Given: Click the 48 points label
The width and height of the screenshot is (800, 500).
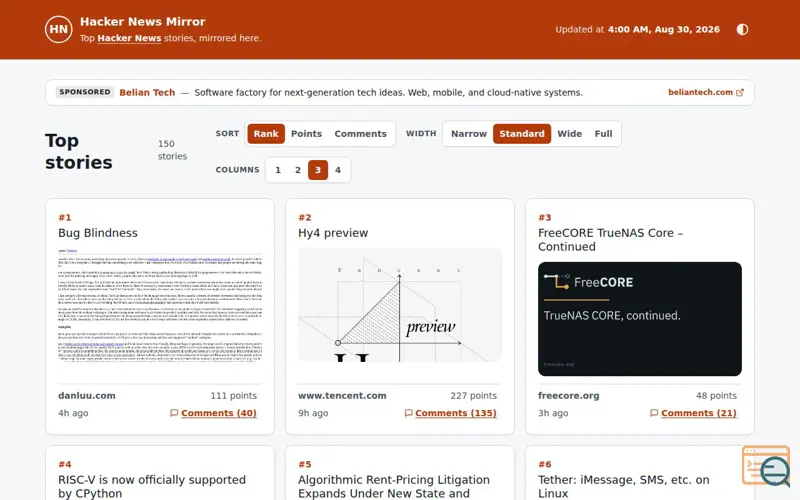Looking at the screenshot, I should (x=716, y=395).
